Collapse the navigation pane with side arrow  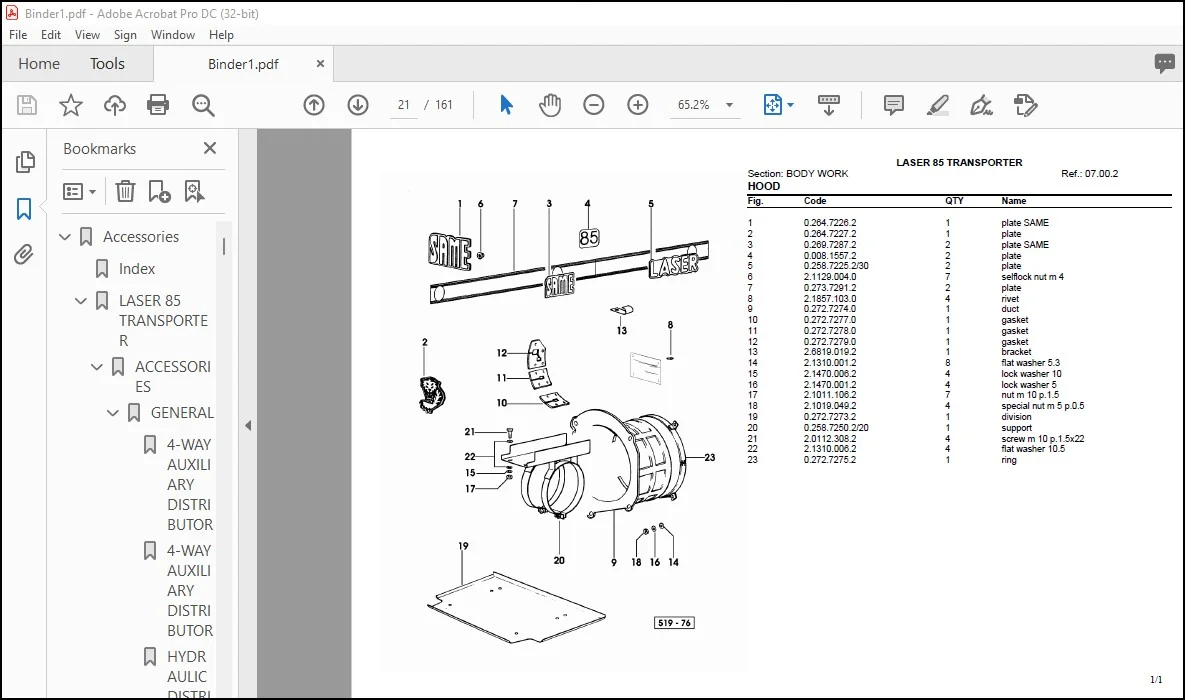(x=248, y=426)
